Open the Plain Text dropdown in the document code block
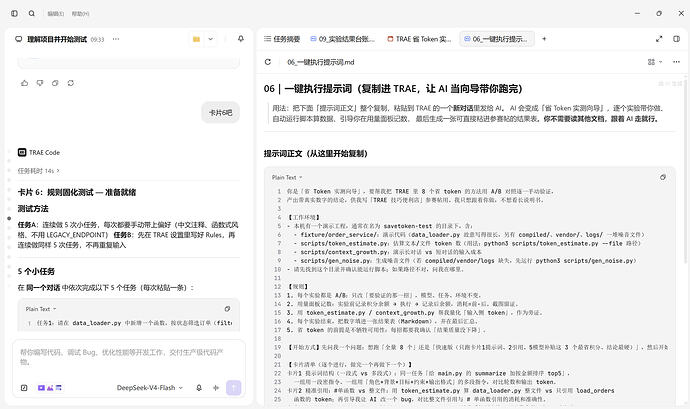Screen dimensions: 690x409 click(x=287, y=177)
